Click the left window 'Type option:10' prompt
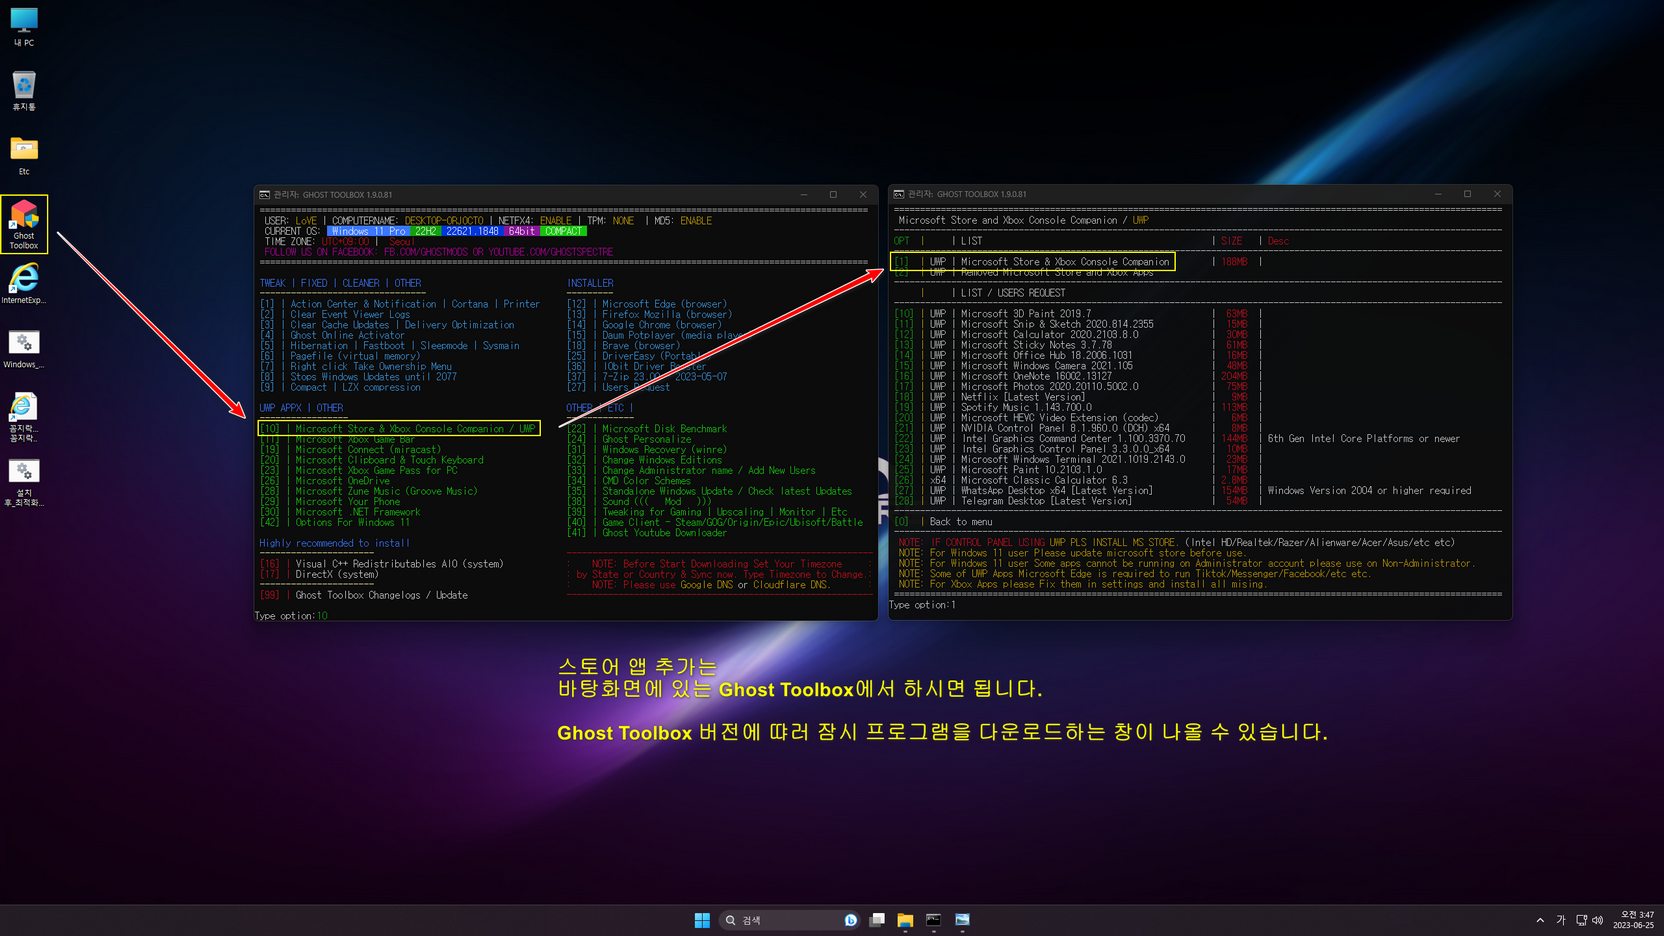The width and height of the screenshot is (1664, 936). tap(291, 616)
